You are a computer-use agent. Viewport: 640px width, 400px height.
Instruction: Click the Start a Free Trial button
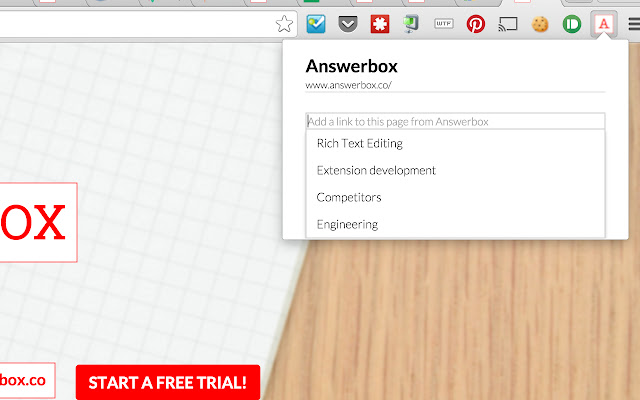(168, 382)
